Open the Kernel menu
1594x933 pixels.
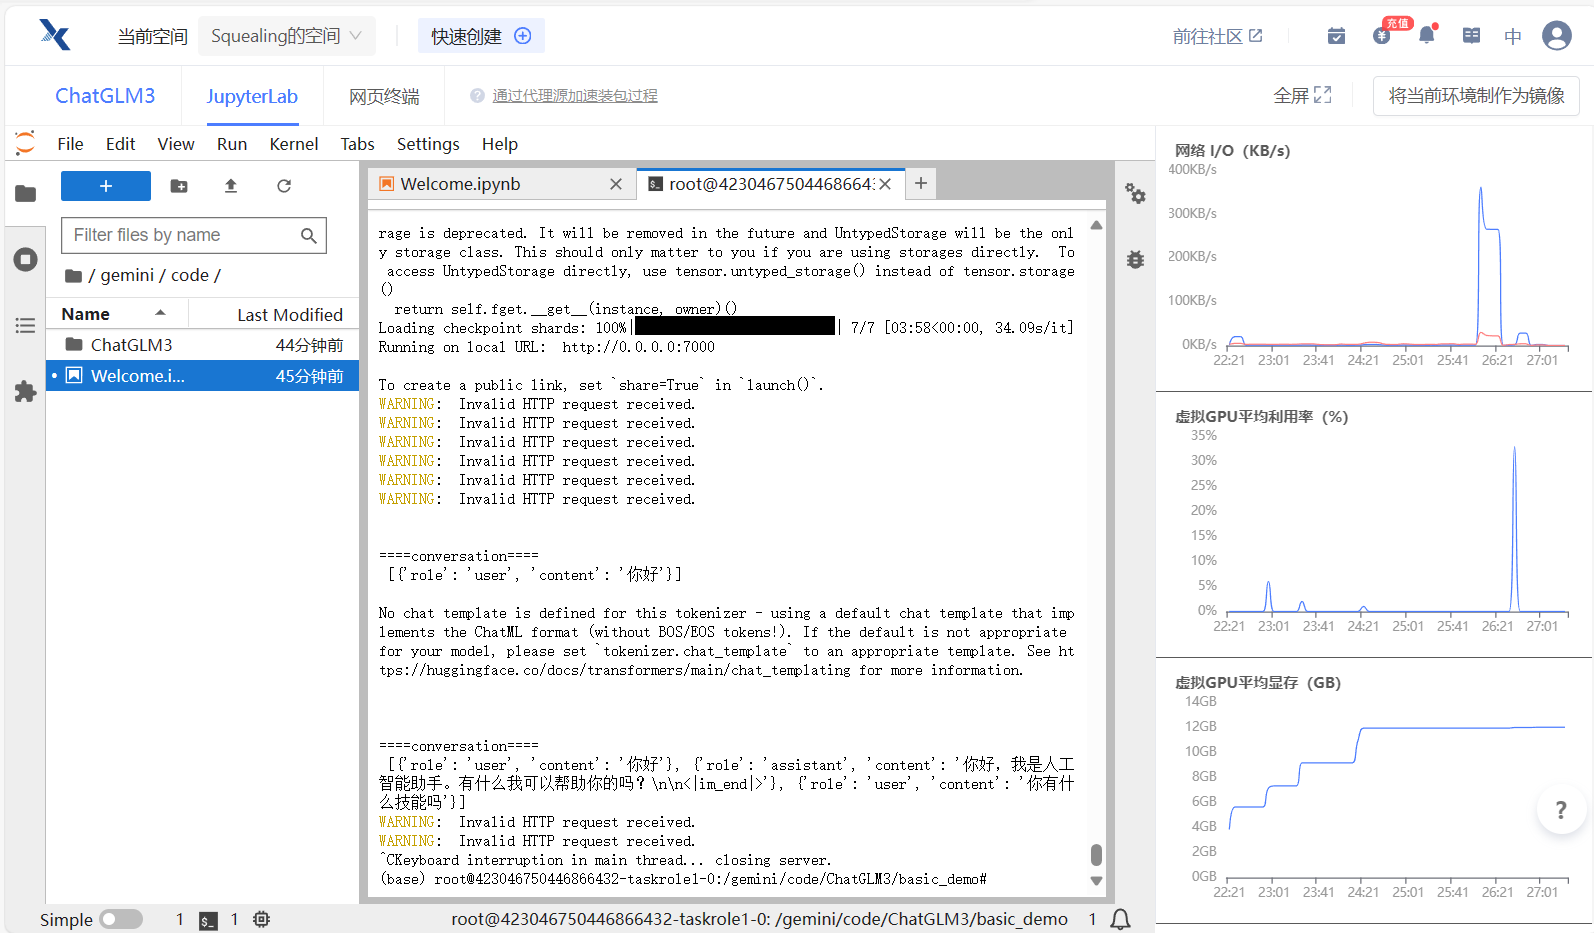[x=293, y=144]
